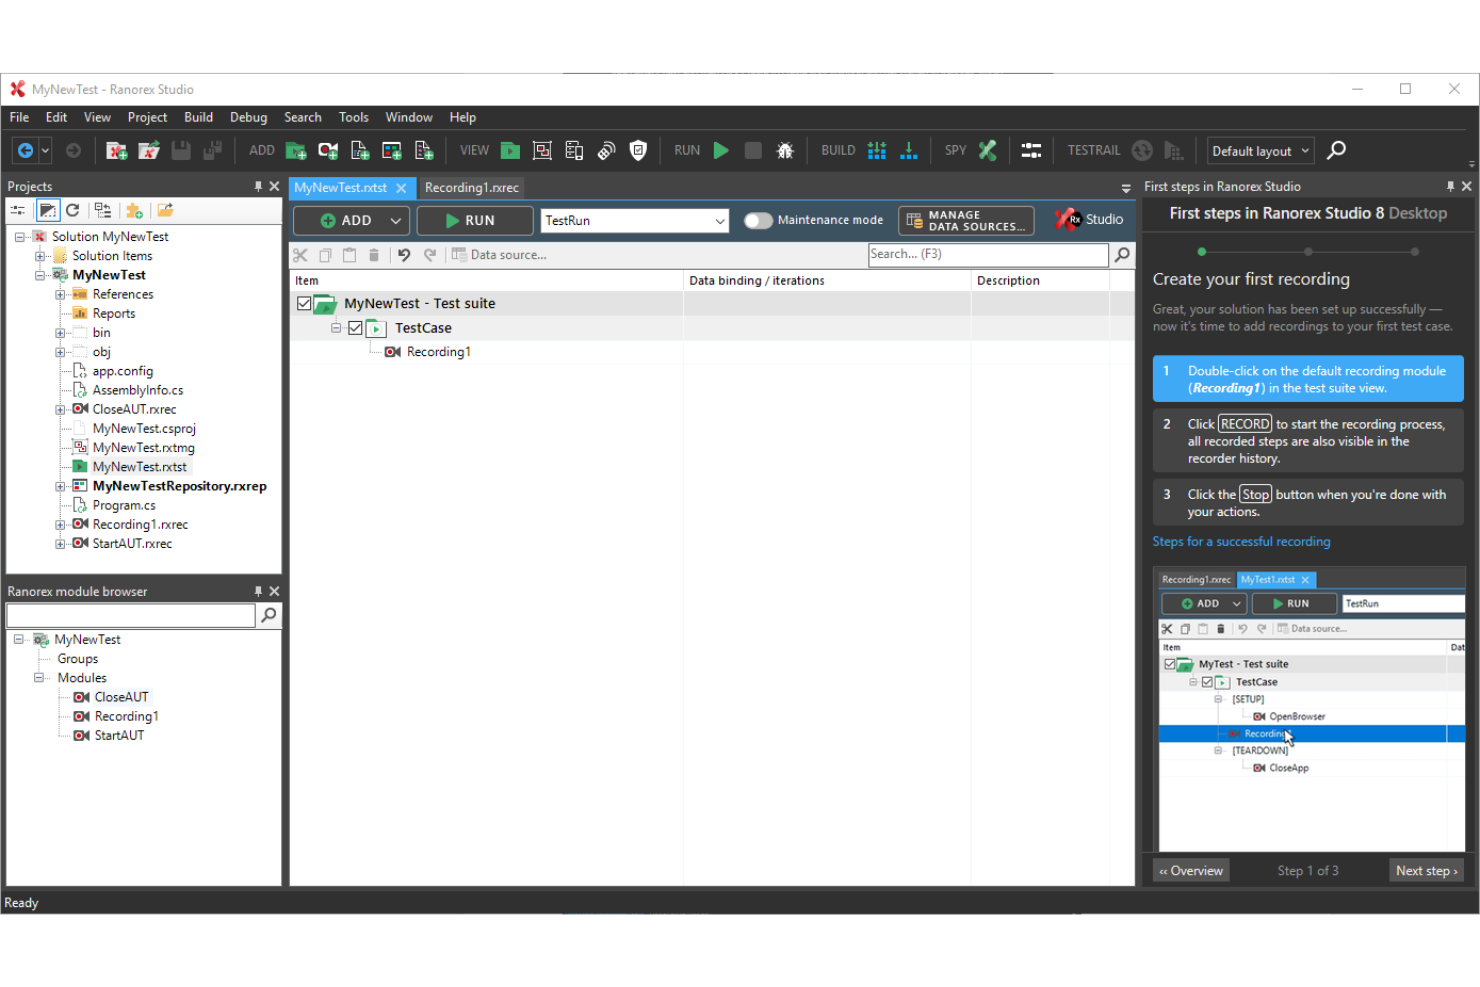Click the View test suite icon
The width and height of the screenshot is (1480, 987).
point(510,150)
